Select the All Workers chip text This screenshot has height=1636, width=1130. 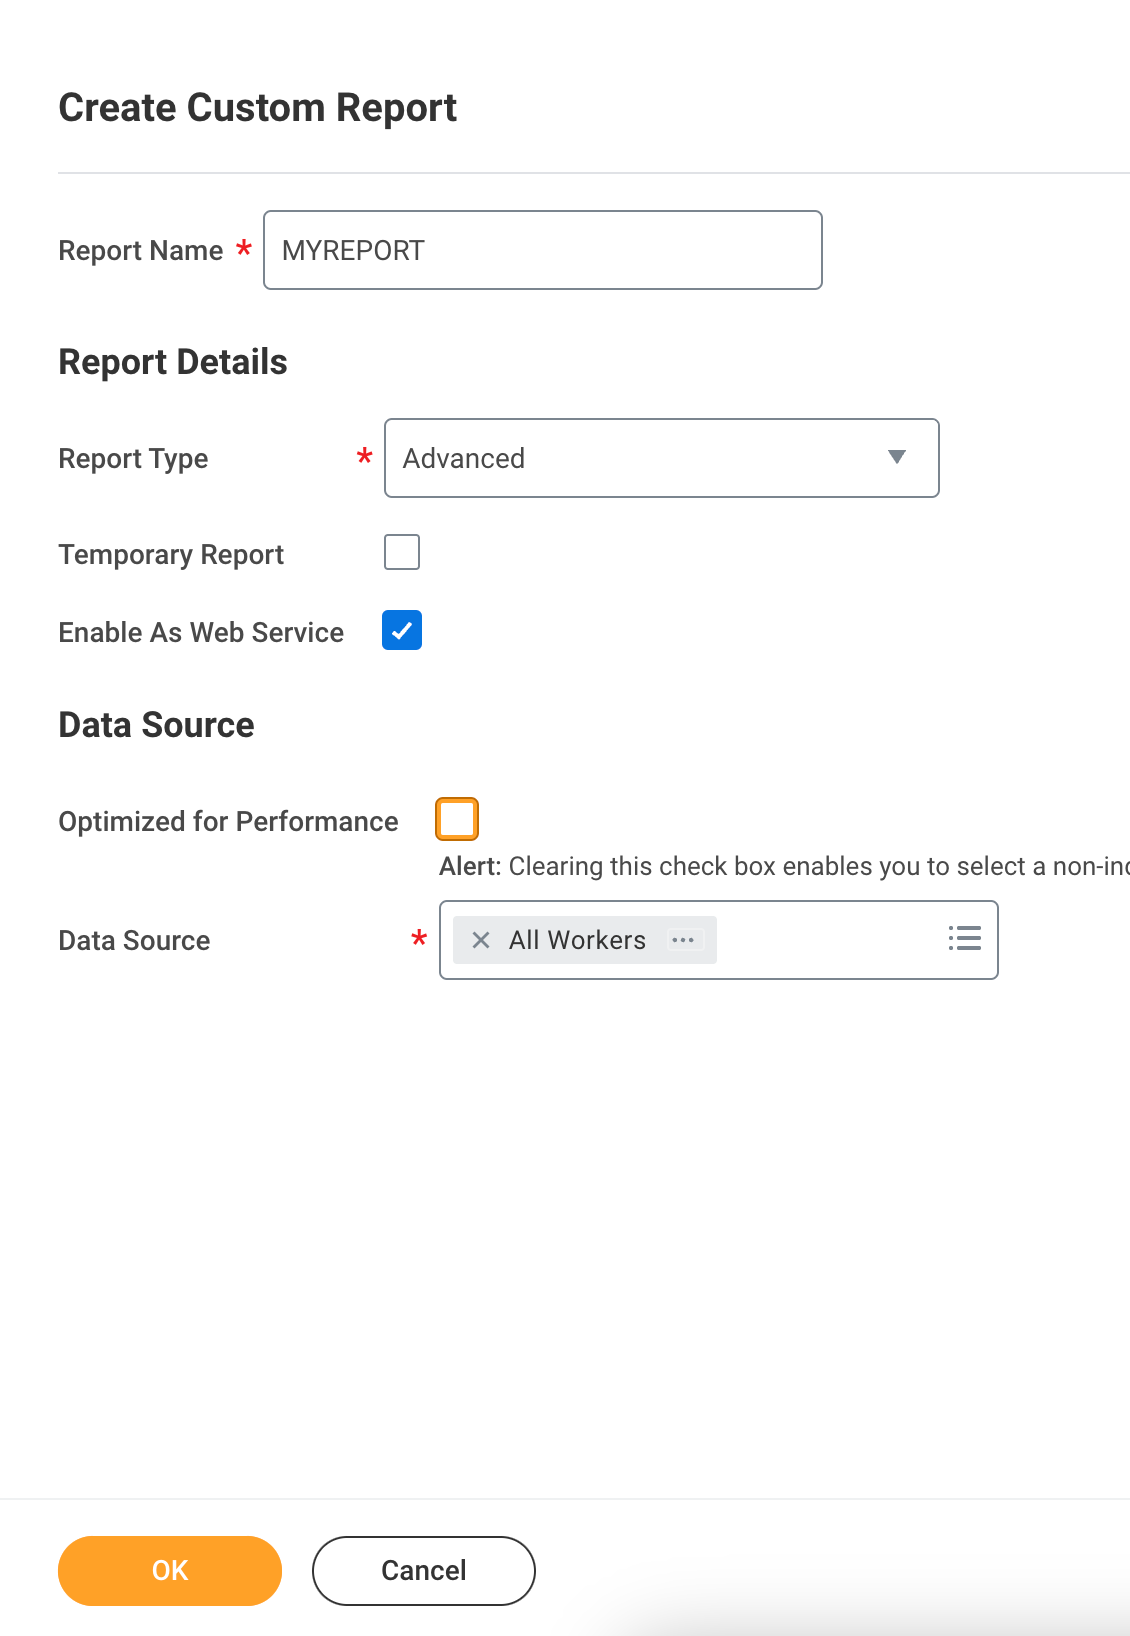577,940
